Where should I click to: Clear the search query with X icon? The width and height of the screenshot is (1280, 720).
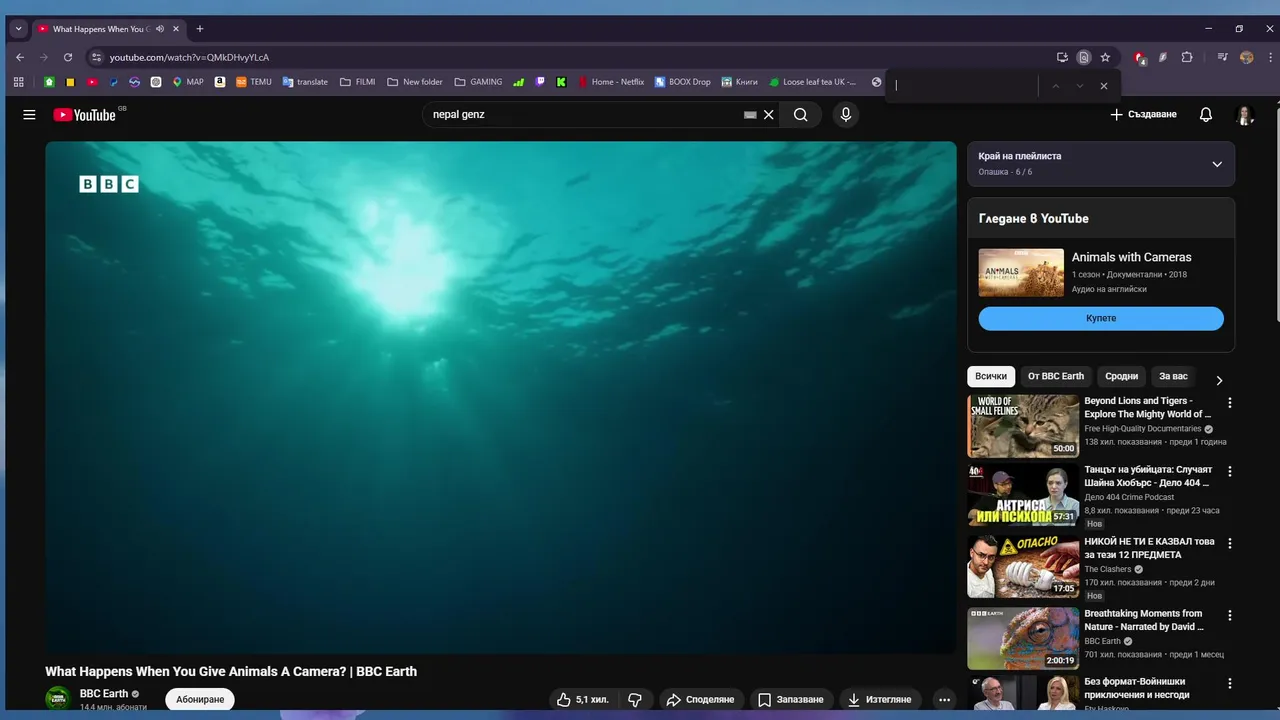pos(769,115)
